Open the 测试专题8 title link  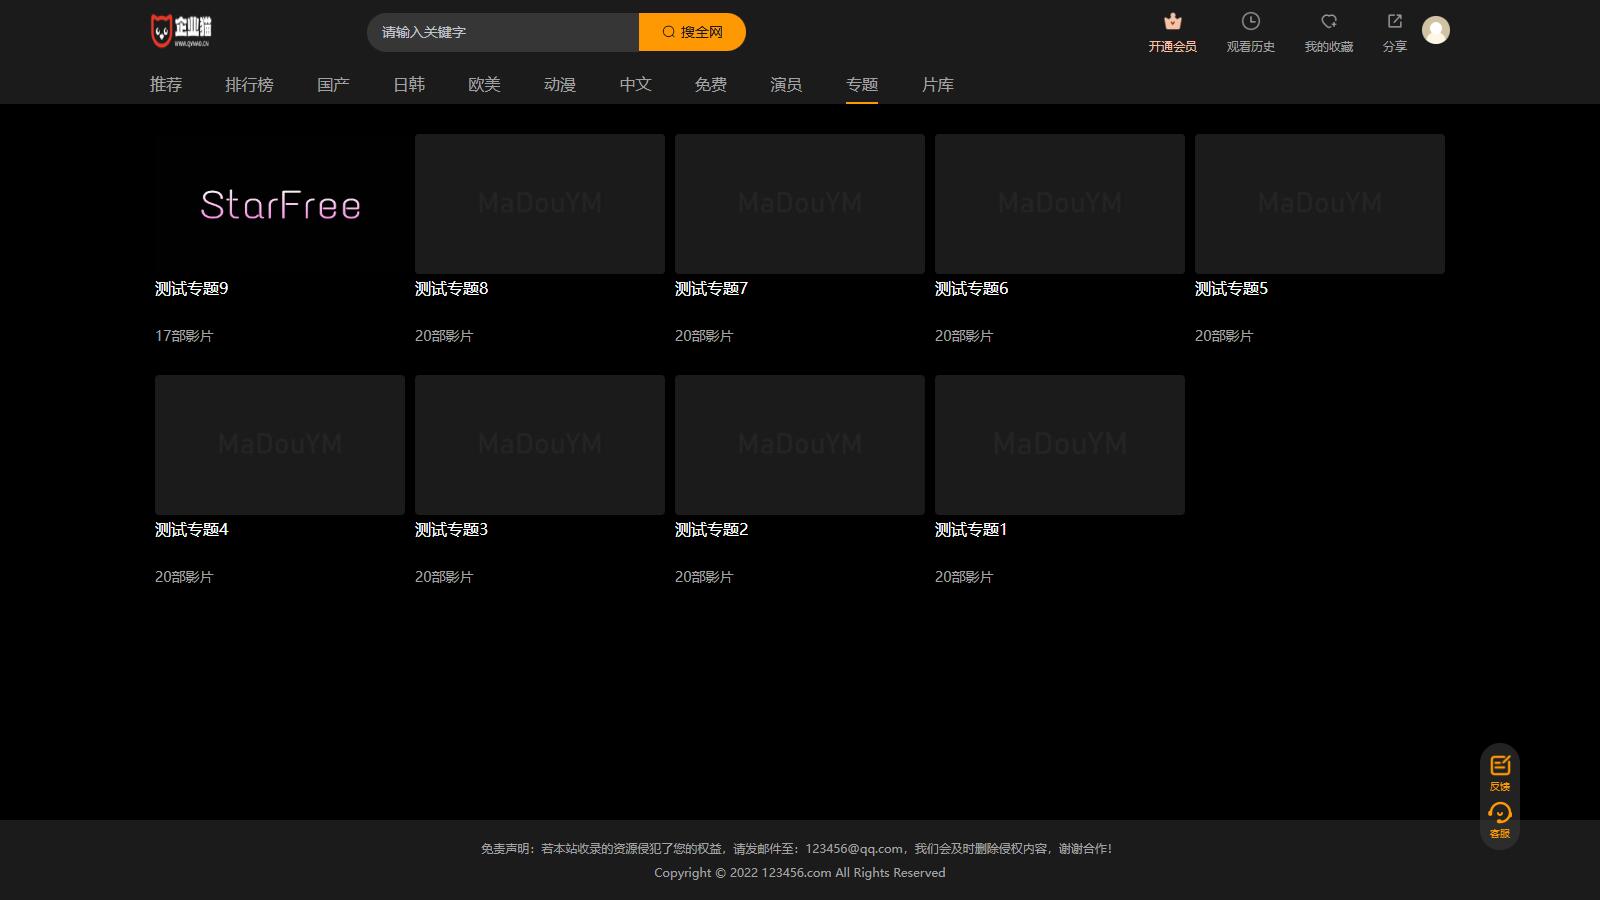(x=451, y=289)
